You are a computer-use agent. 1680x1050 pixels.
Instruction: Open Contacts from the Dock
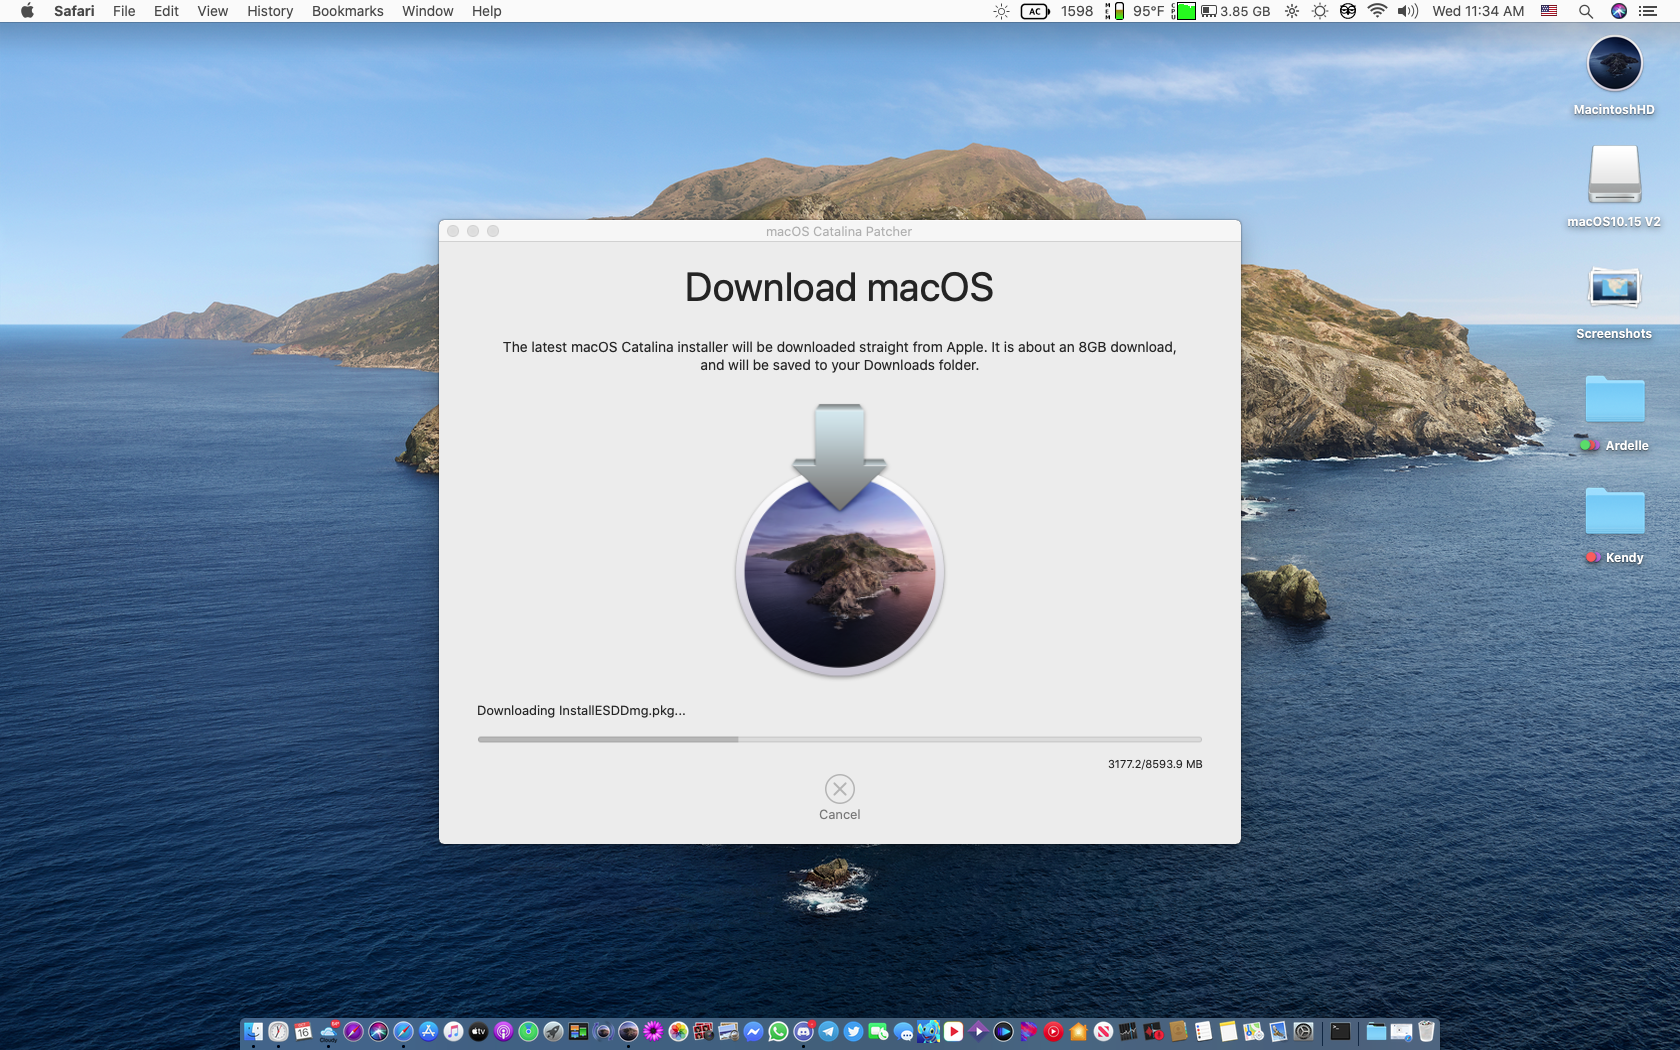pos(1178,1032)
